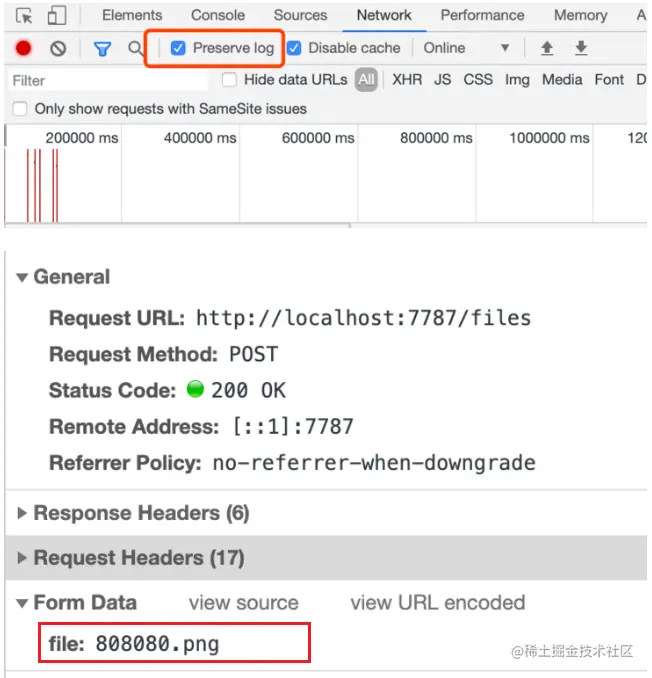Select the file: 808080.png form entry
This screenshot has width=652, height=678.
click(x=134, y=644)
